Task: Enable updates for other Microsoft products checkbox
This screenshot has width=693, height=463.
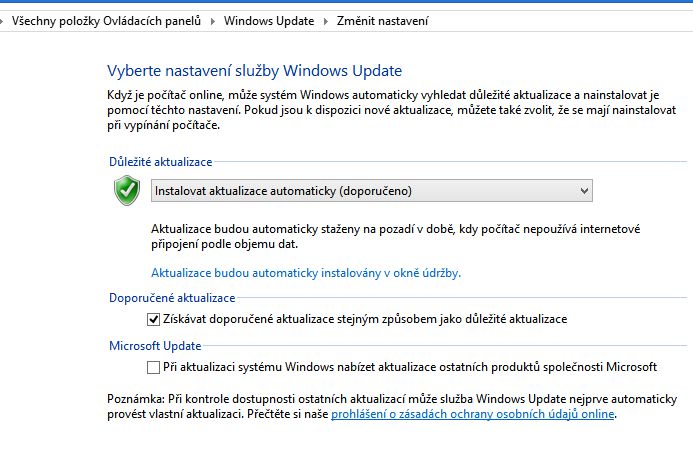Action: point(153,367)
